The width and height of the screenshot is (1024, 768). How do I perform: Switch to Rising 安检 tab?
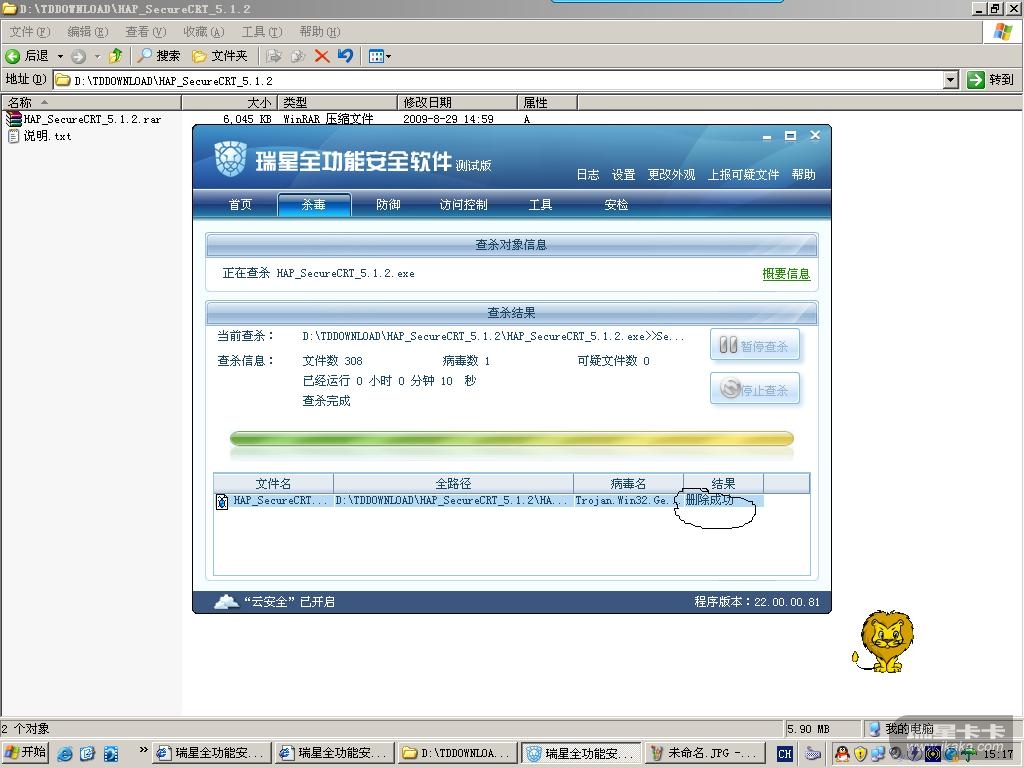point(616,204)
